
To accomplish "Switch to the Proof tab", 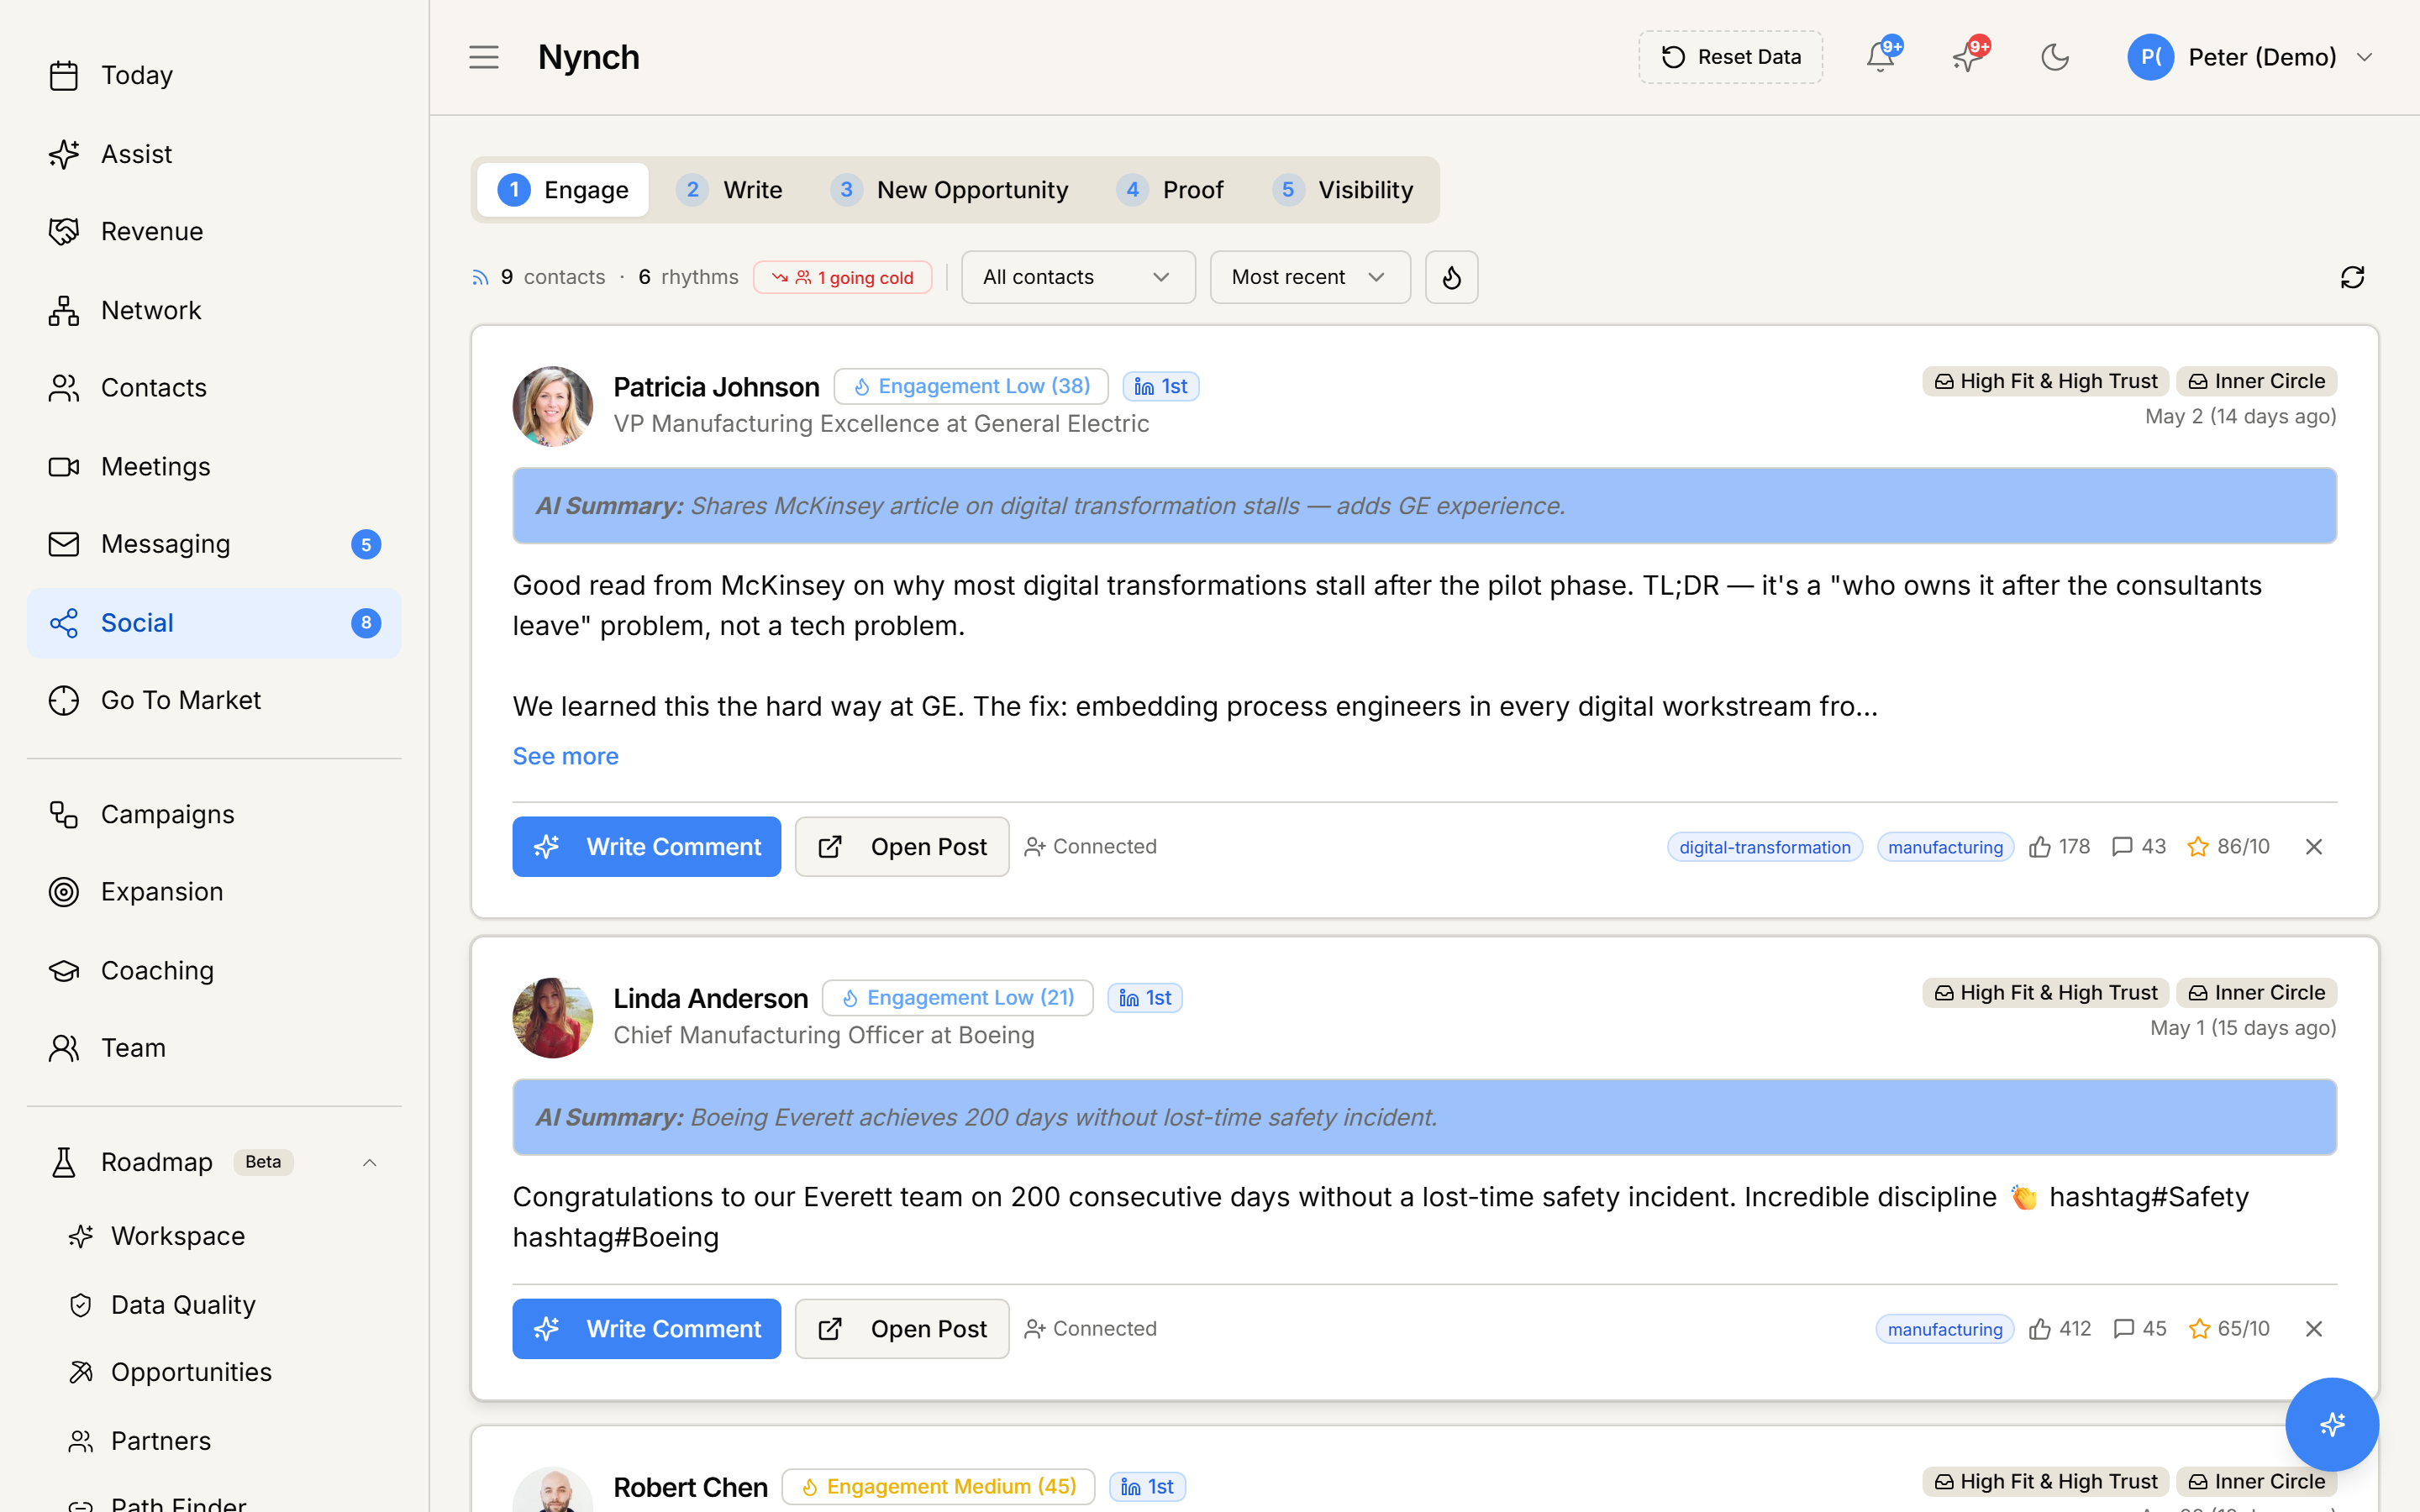I will point(1170,190).
